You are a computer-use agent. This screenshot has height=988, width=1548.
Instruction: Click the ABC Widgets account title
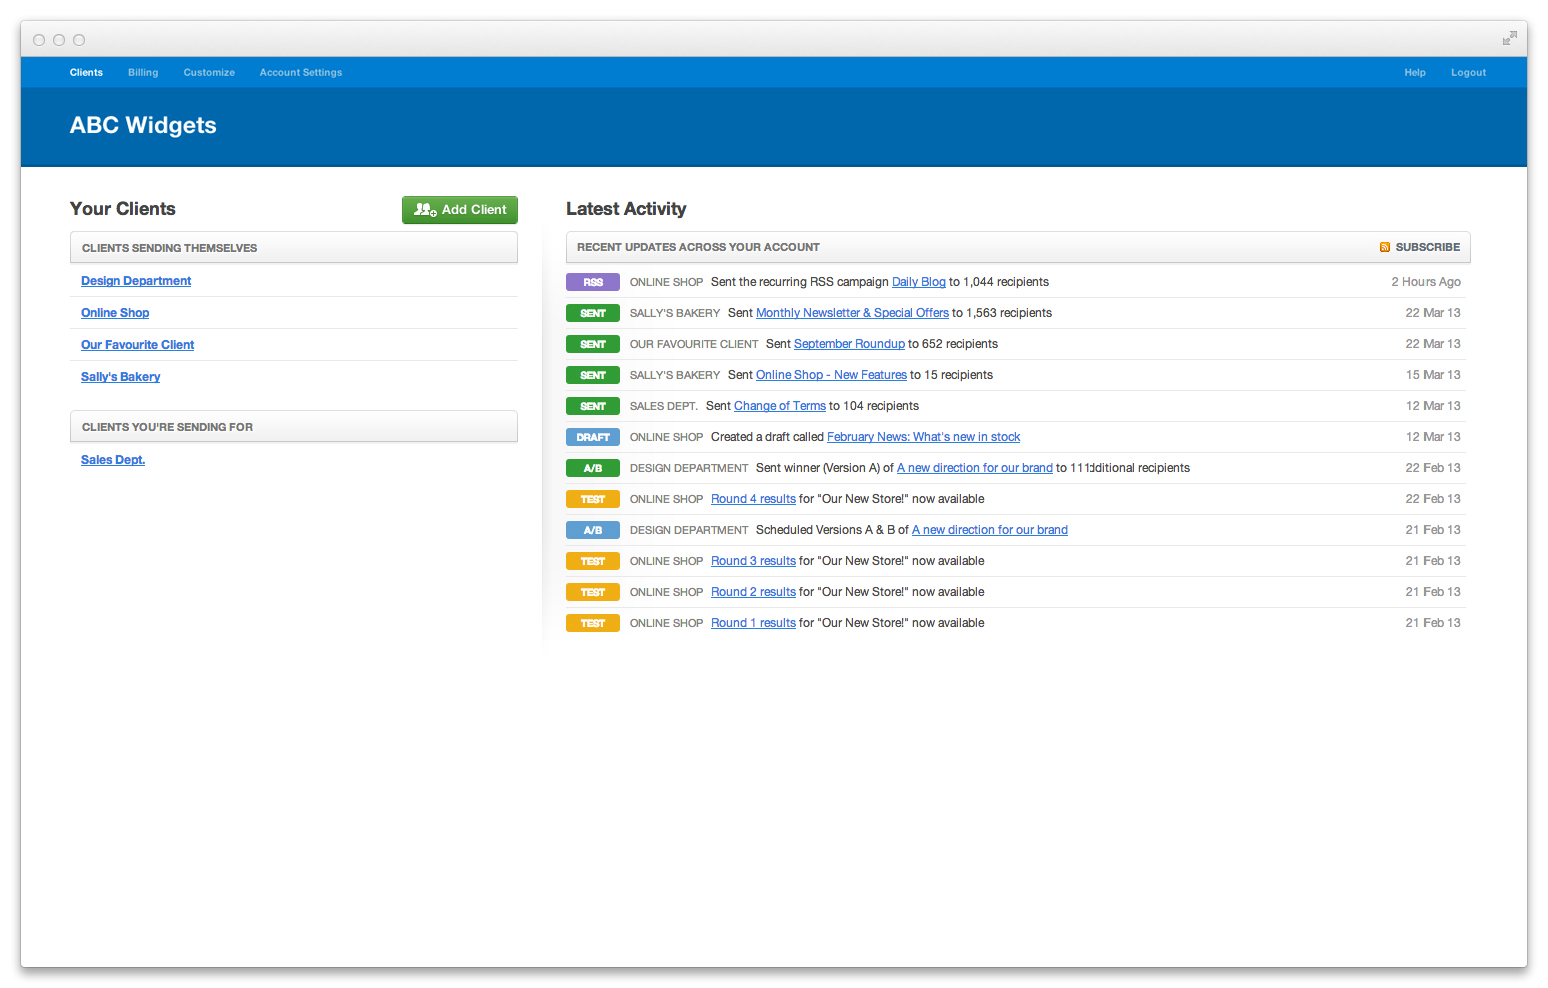point(143,125)
